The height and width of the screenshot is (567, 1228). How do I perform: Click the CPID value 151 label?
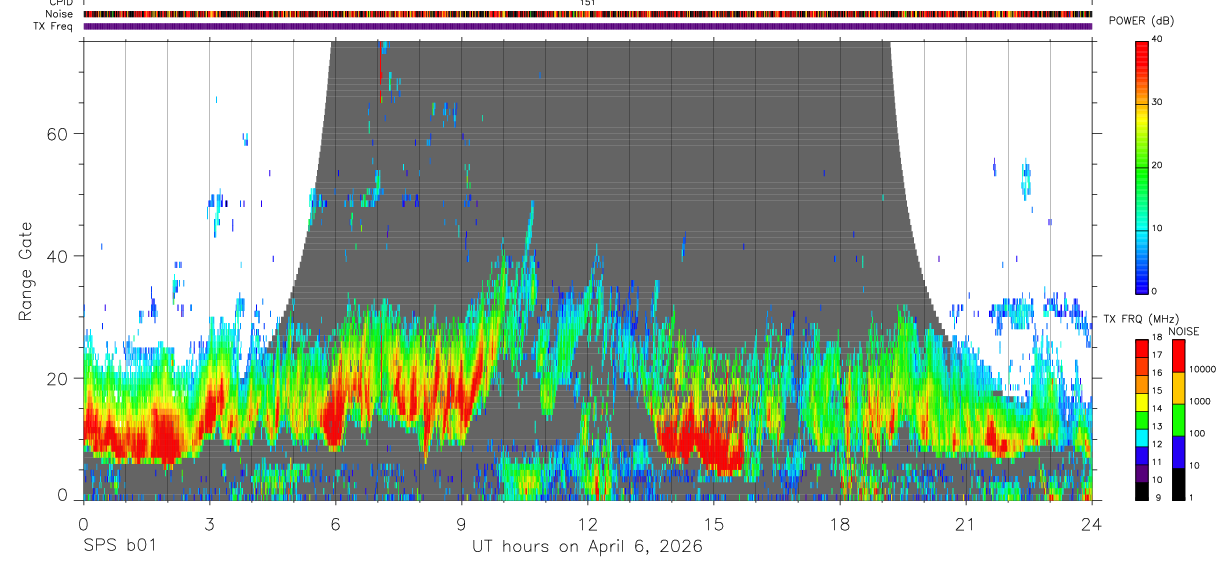click(x=588, y=3)
